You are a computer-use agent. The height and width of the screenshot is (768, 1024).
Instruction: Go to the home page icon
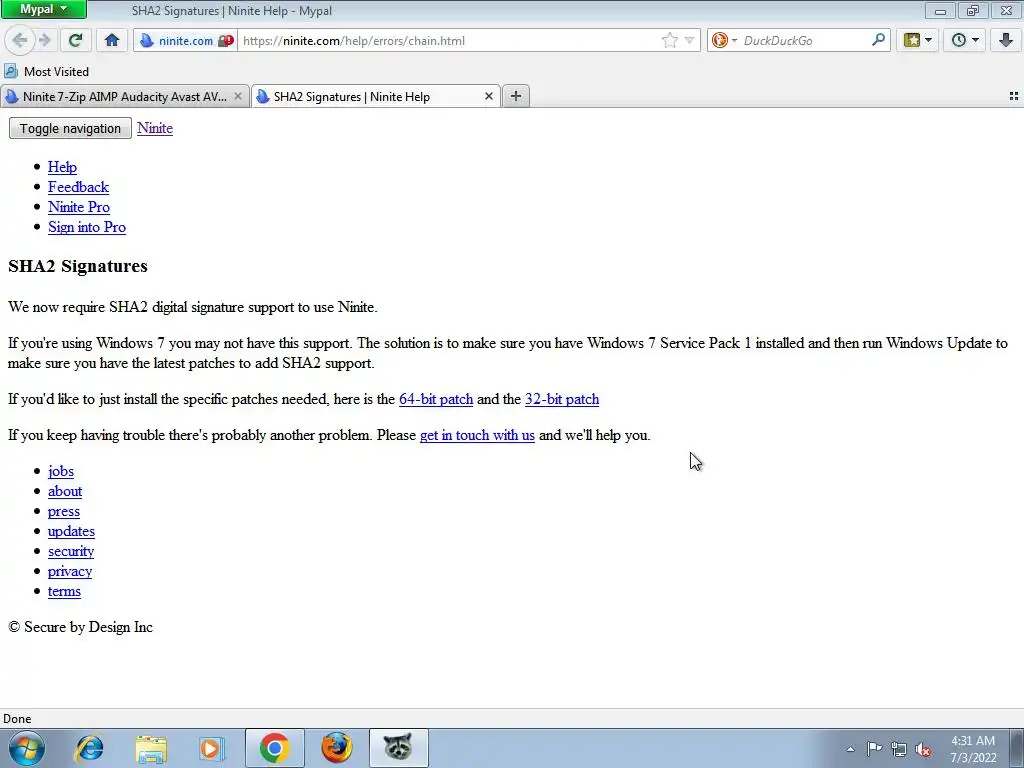[x=112, y=40]
